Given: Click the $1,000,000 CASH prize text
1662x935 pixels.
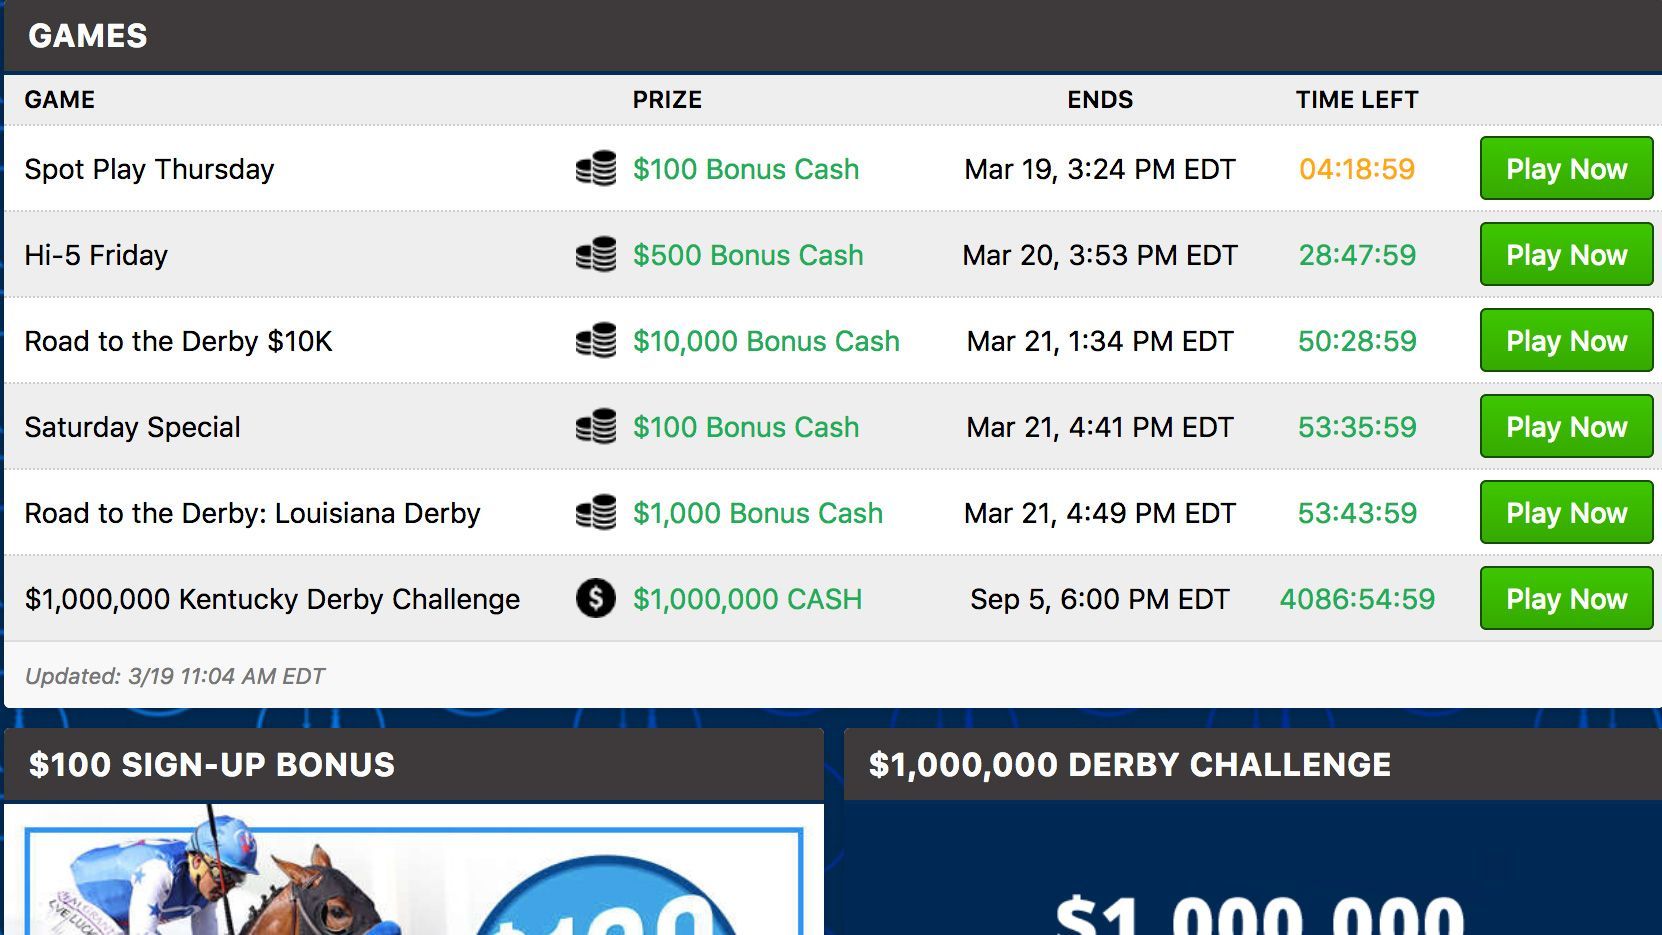Looking at the screenshot, I should coord(747,599).
